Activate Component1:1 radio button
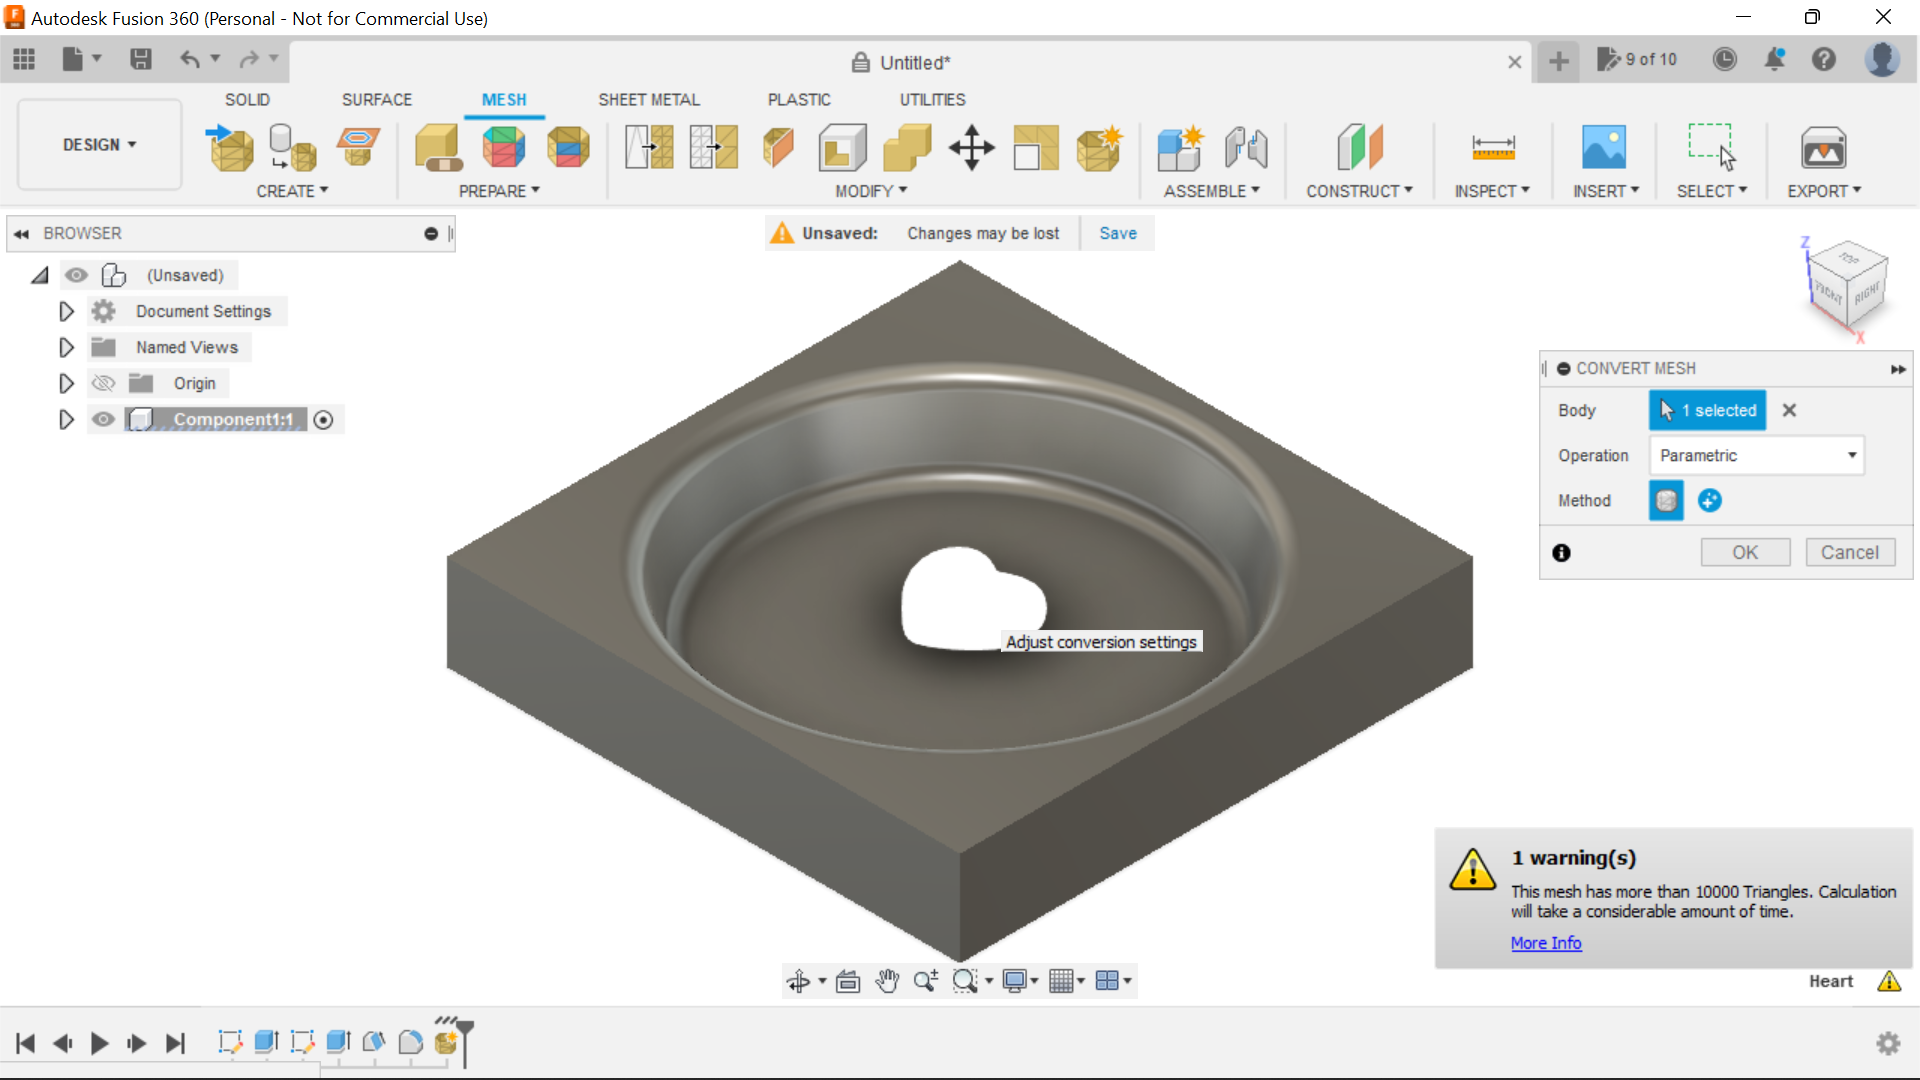1920x1080 pixels. tap(323, 420)
